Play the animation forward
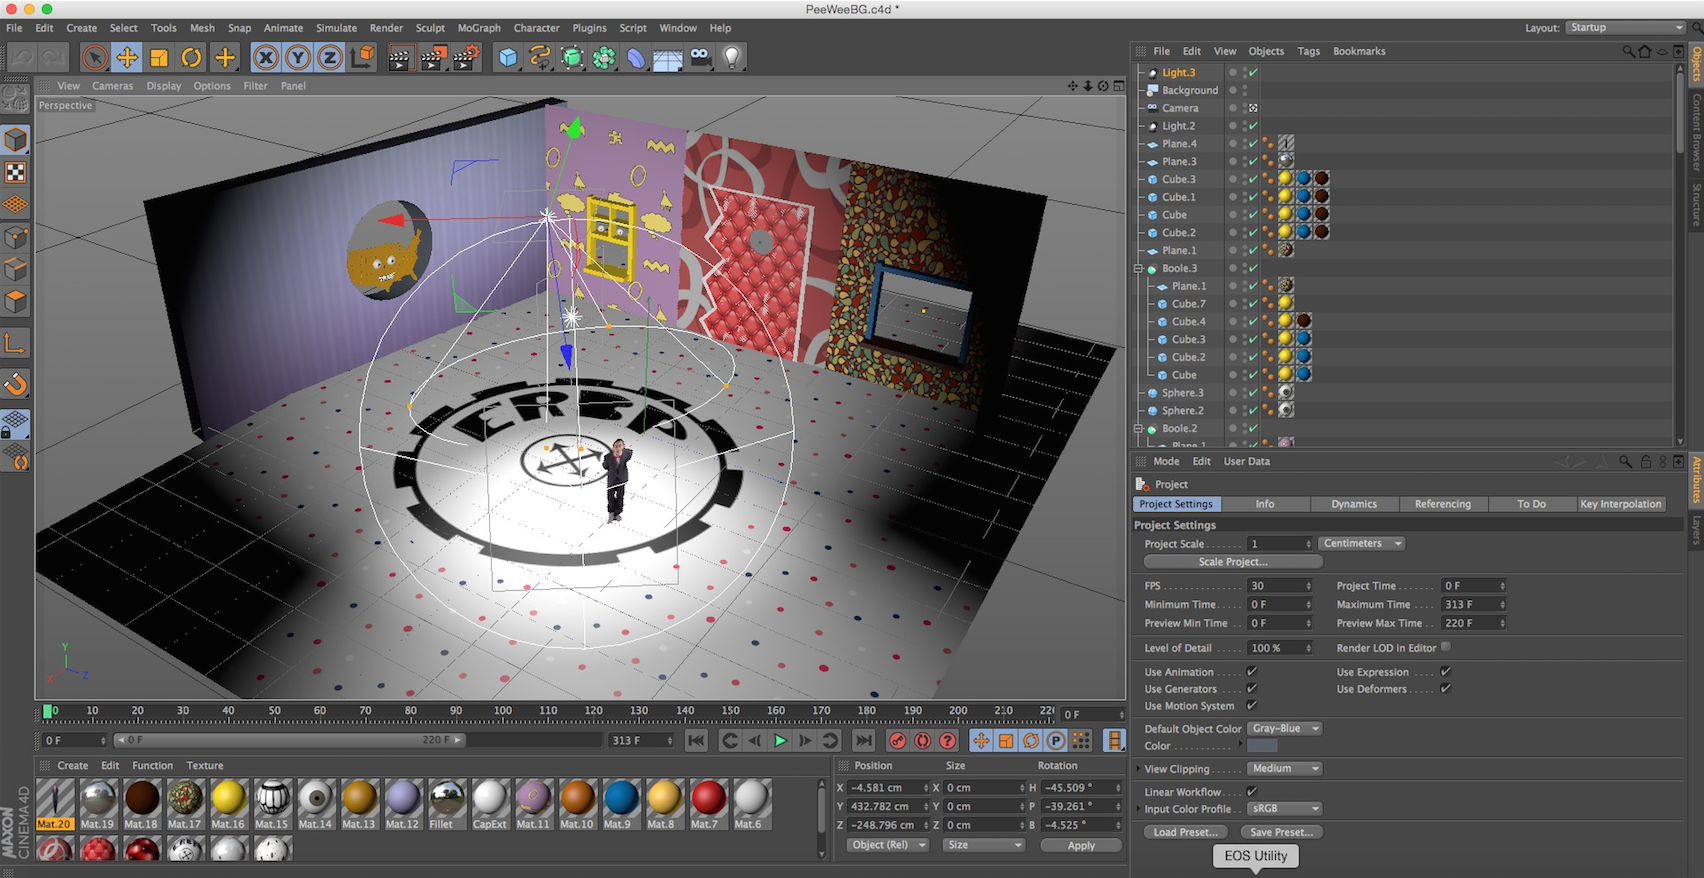Image resolution: width=1704 pixels, height=878 pixels. click(x=780, y=741)
